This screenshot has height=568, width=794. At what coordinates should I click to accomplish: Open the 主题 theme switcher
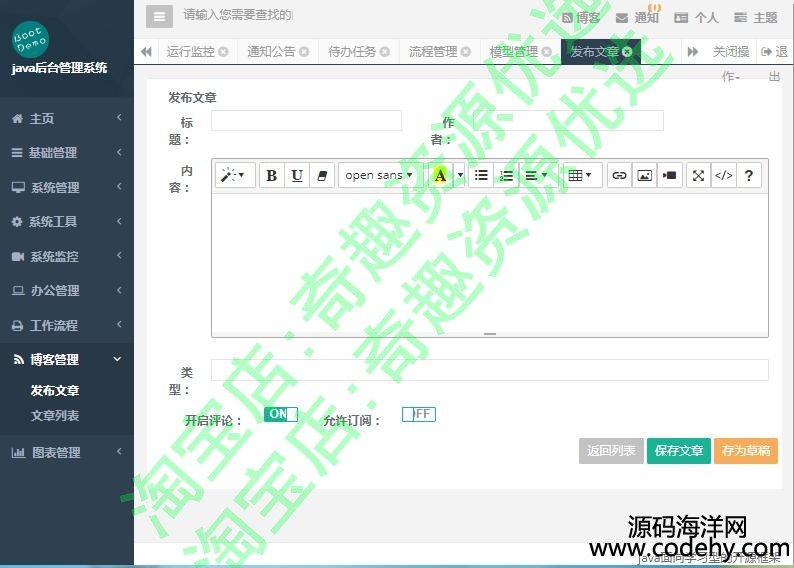[756, 18]
